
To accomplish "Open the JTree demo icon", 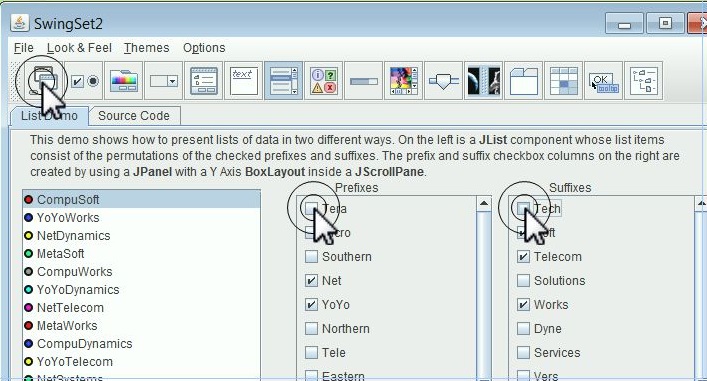I will point(643,81).
